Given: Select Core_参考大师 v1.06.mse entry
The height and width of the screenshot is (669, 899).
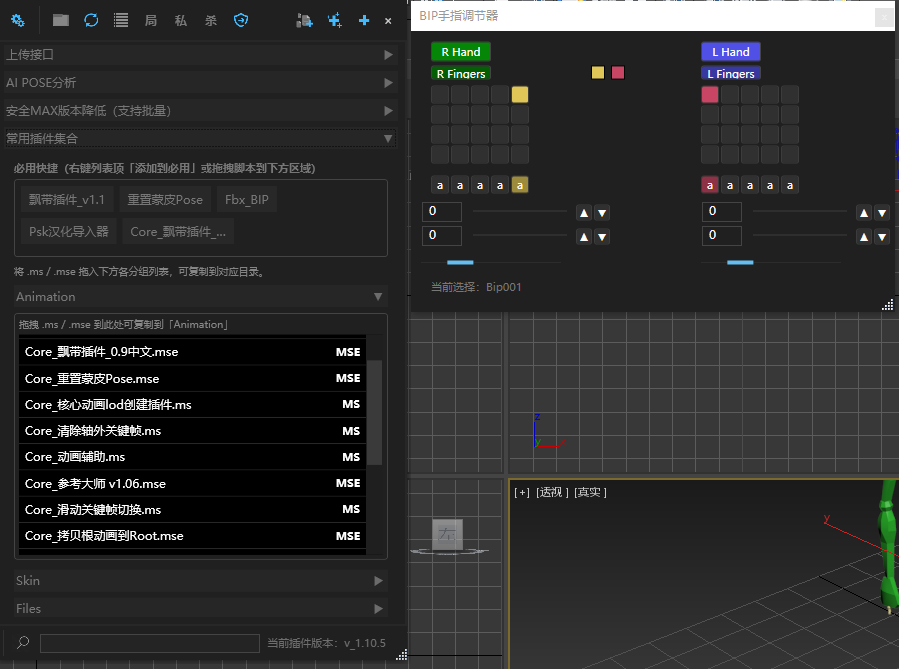Looking at the screenshot, I should pos(192,483).
